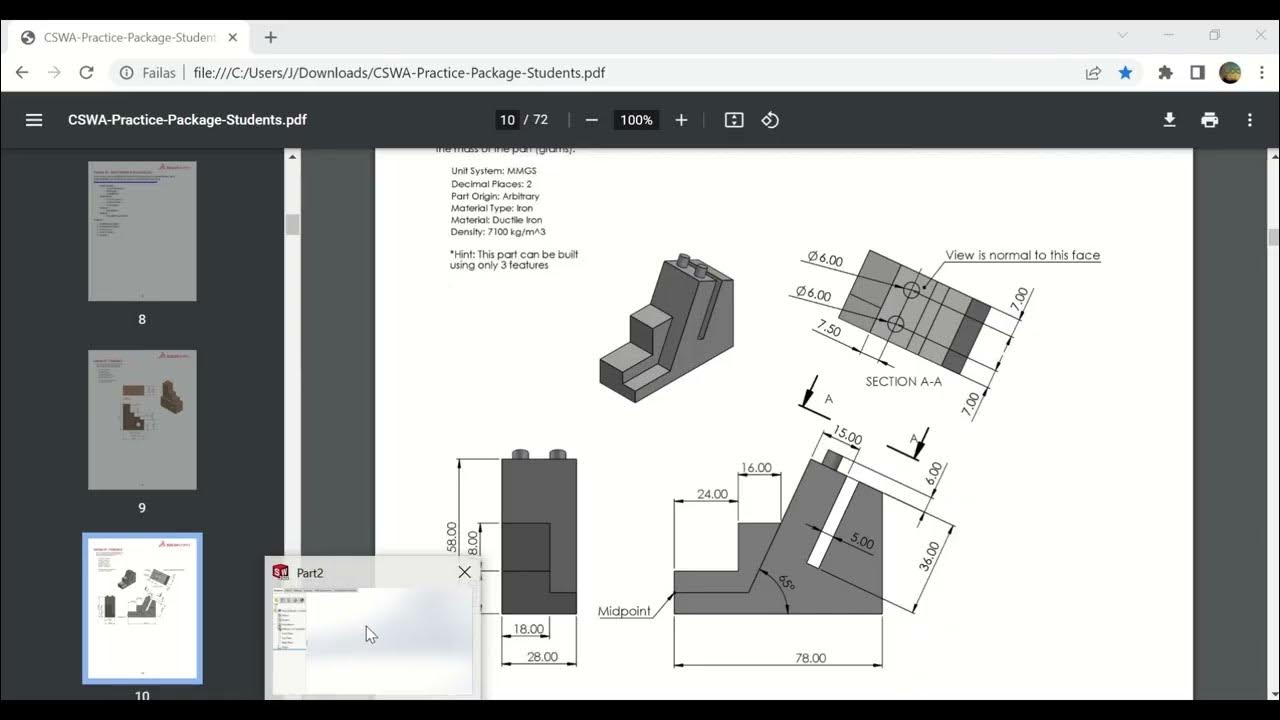The height and width of the screenshot is (720, 1280).
Task: Click the PDF document vertical scrollbar
Action: (x=1273, y=237)
